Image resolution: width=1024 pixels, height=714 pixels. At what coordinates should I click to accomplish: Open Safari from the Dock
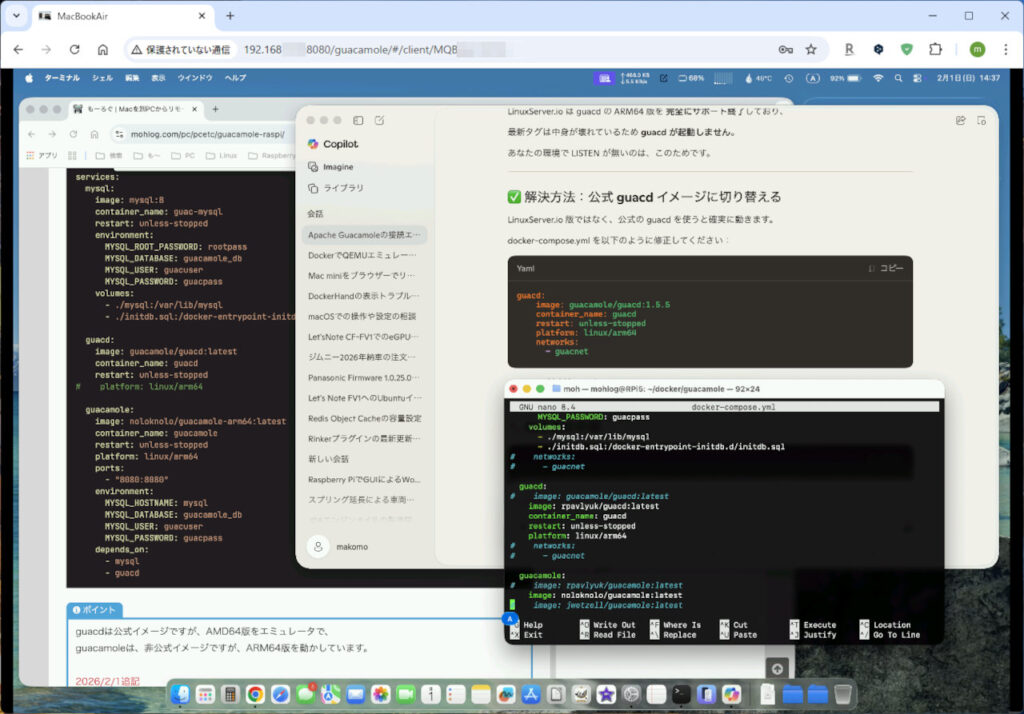pyautogui.click(x=283, y=693)
